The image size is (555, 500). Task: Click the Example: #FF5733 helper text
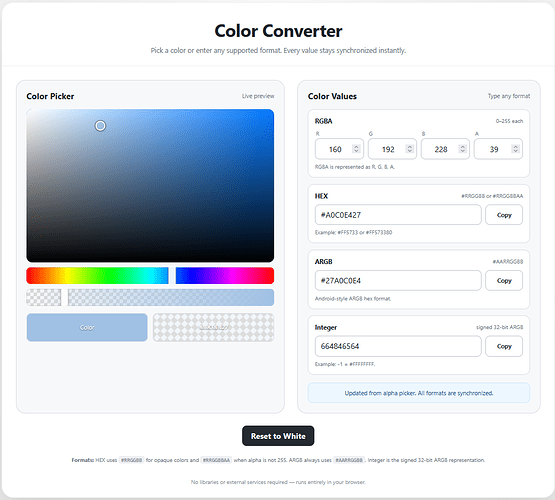click(x=353, y=232)
